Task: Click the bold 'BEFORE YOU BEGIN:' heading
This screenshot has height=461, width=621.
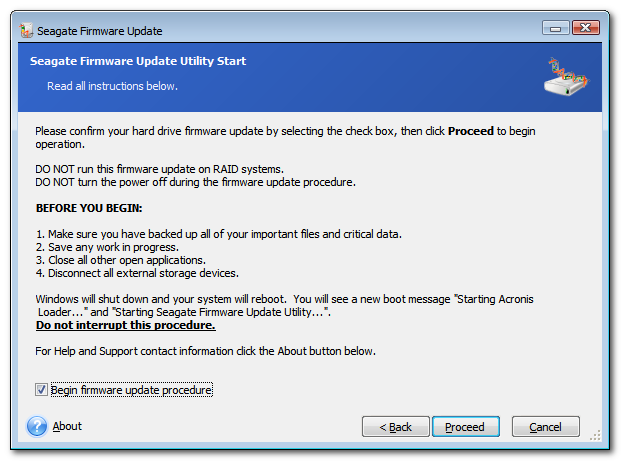Action: tap(89, 208)
